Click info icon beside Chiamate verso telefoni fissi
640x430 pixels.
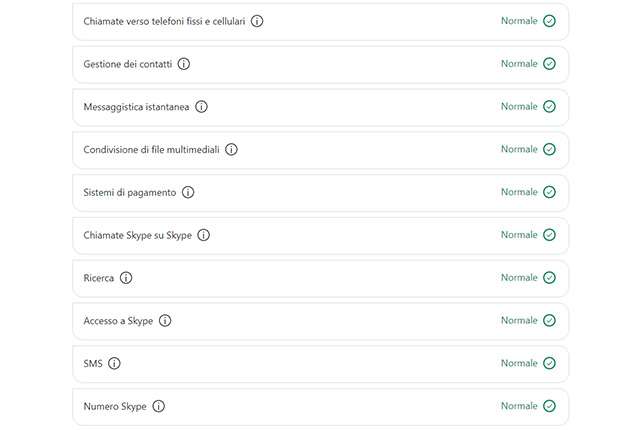tap(257, 21)
